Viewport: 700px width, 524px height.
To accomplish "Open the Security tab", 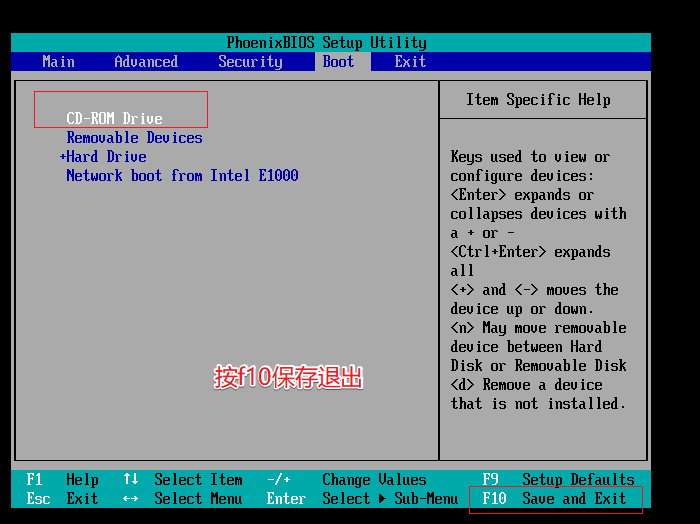I will pos(250,62).
